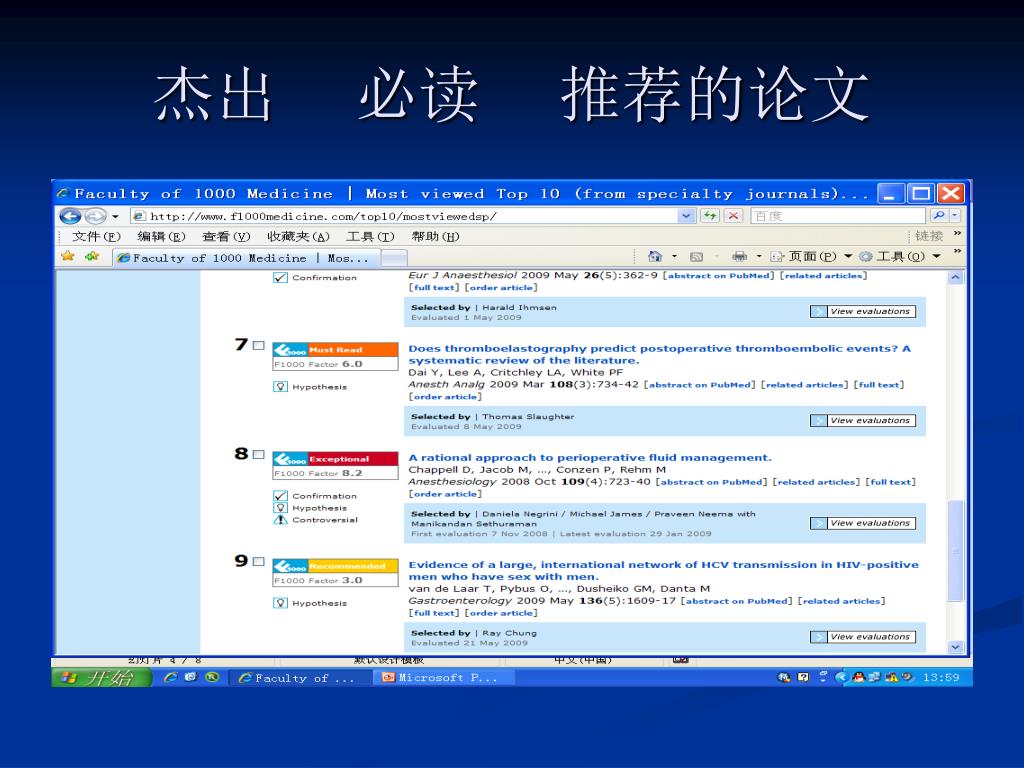Open the search provider dropdown arrow
Screen dimensions: 1024x768
tap(954, 215)
